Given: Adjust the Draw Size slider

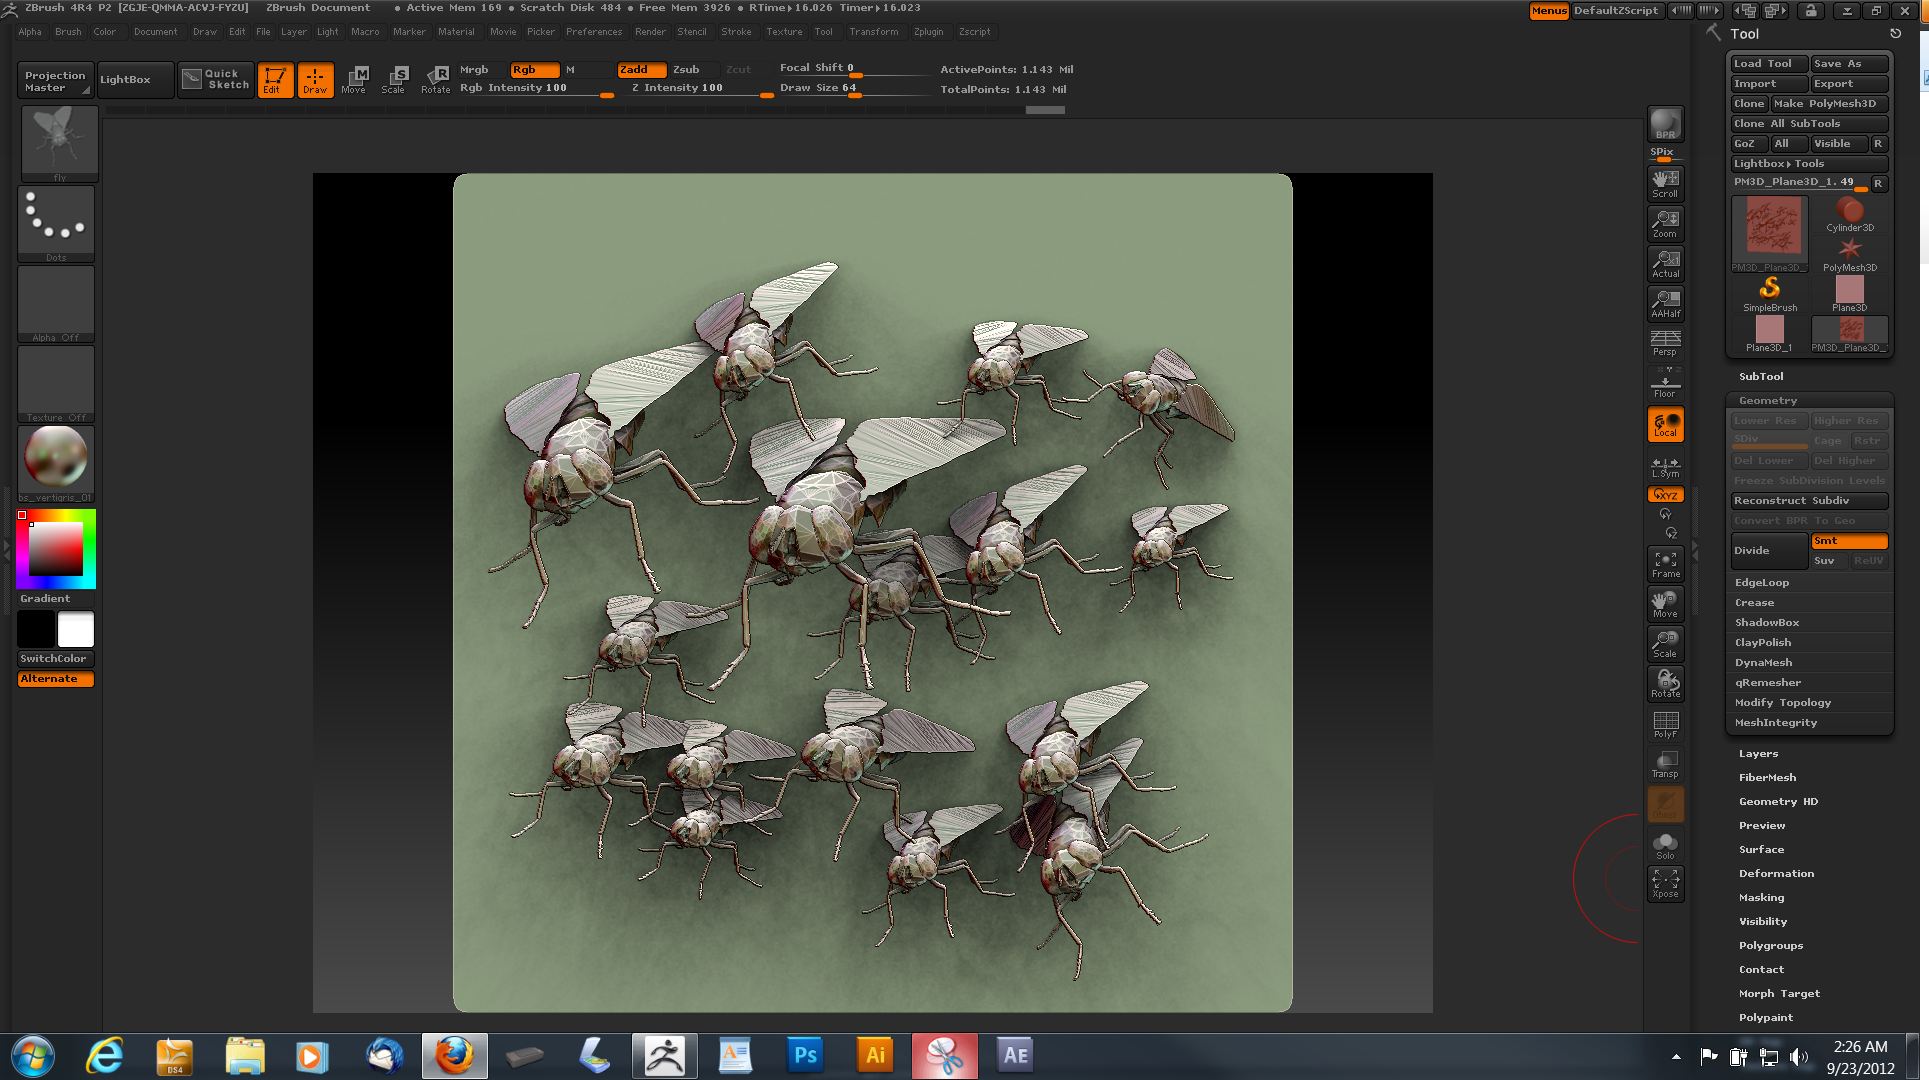Looking at the screenshot, I should [854, 89].
